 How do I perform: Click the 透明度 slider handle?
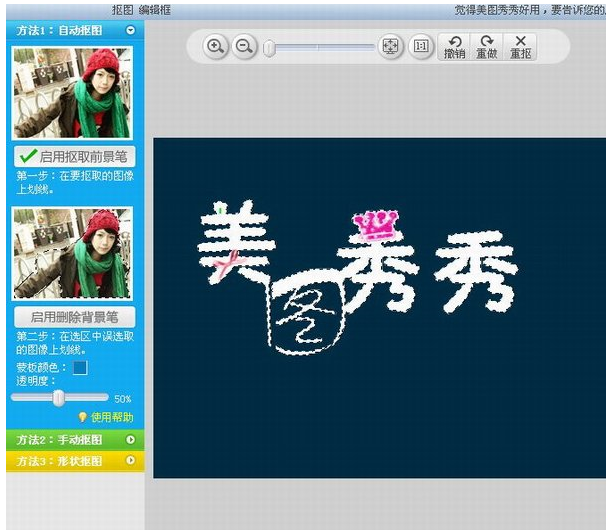coord(59,398)
